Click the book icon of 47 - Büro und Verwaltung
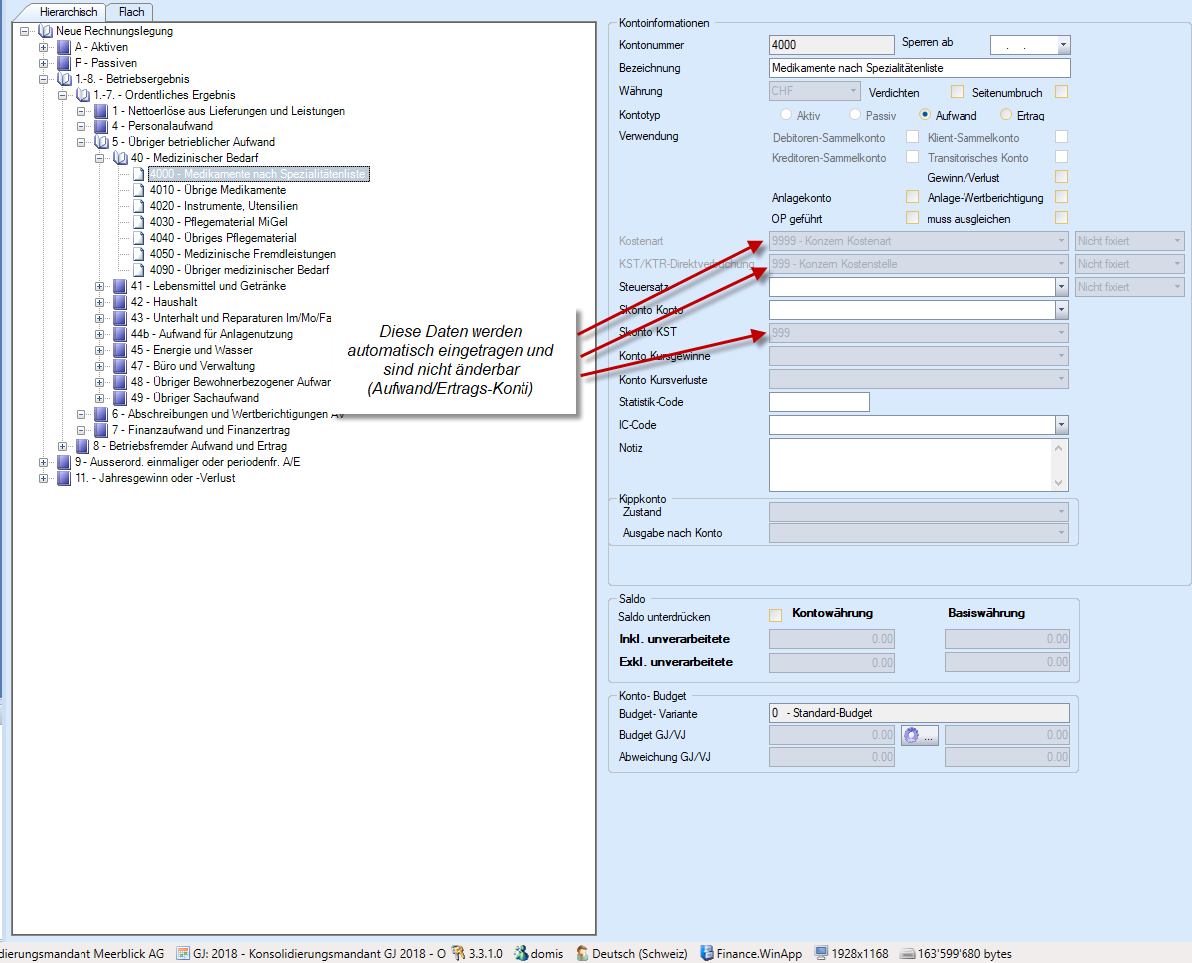 pos(120,366)
